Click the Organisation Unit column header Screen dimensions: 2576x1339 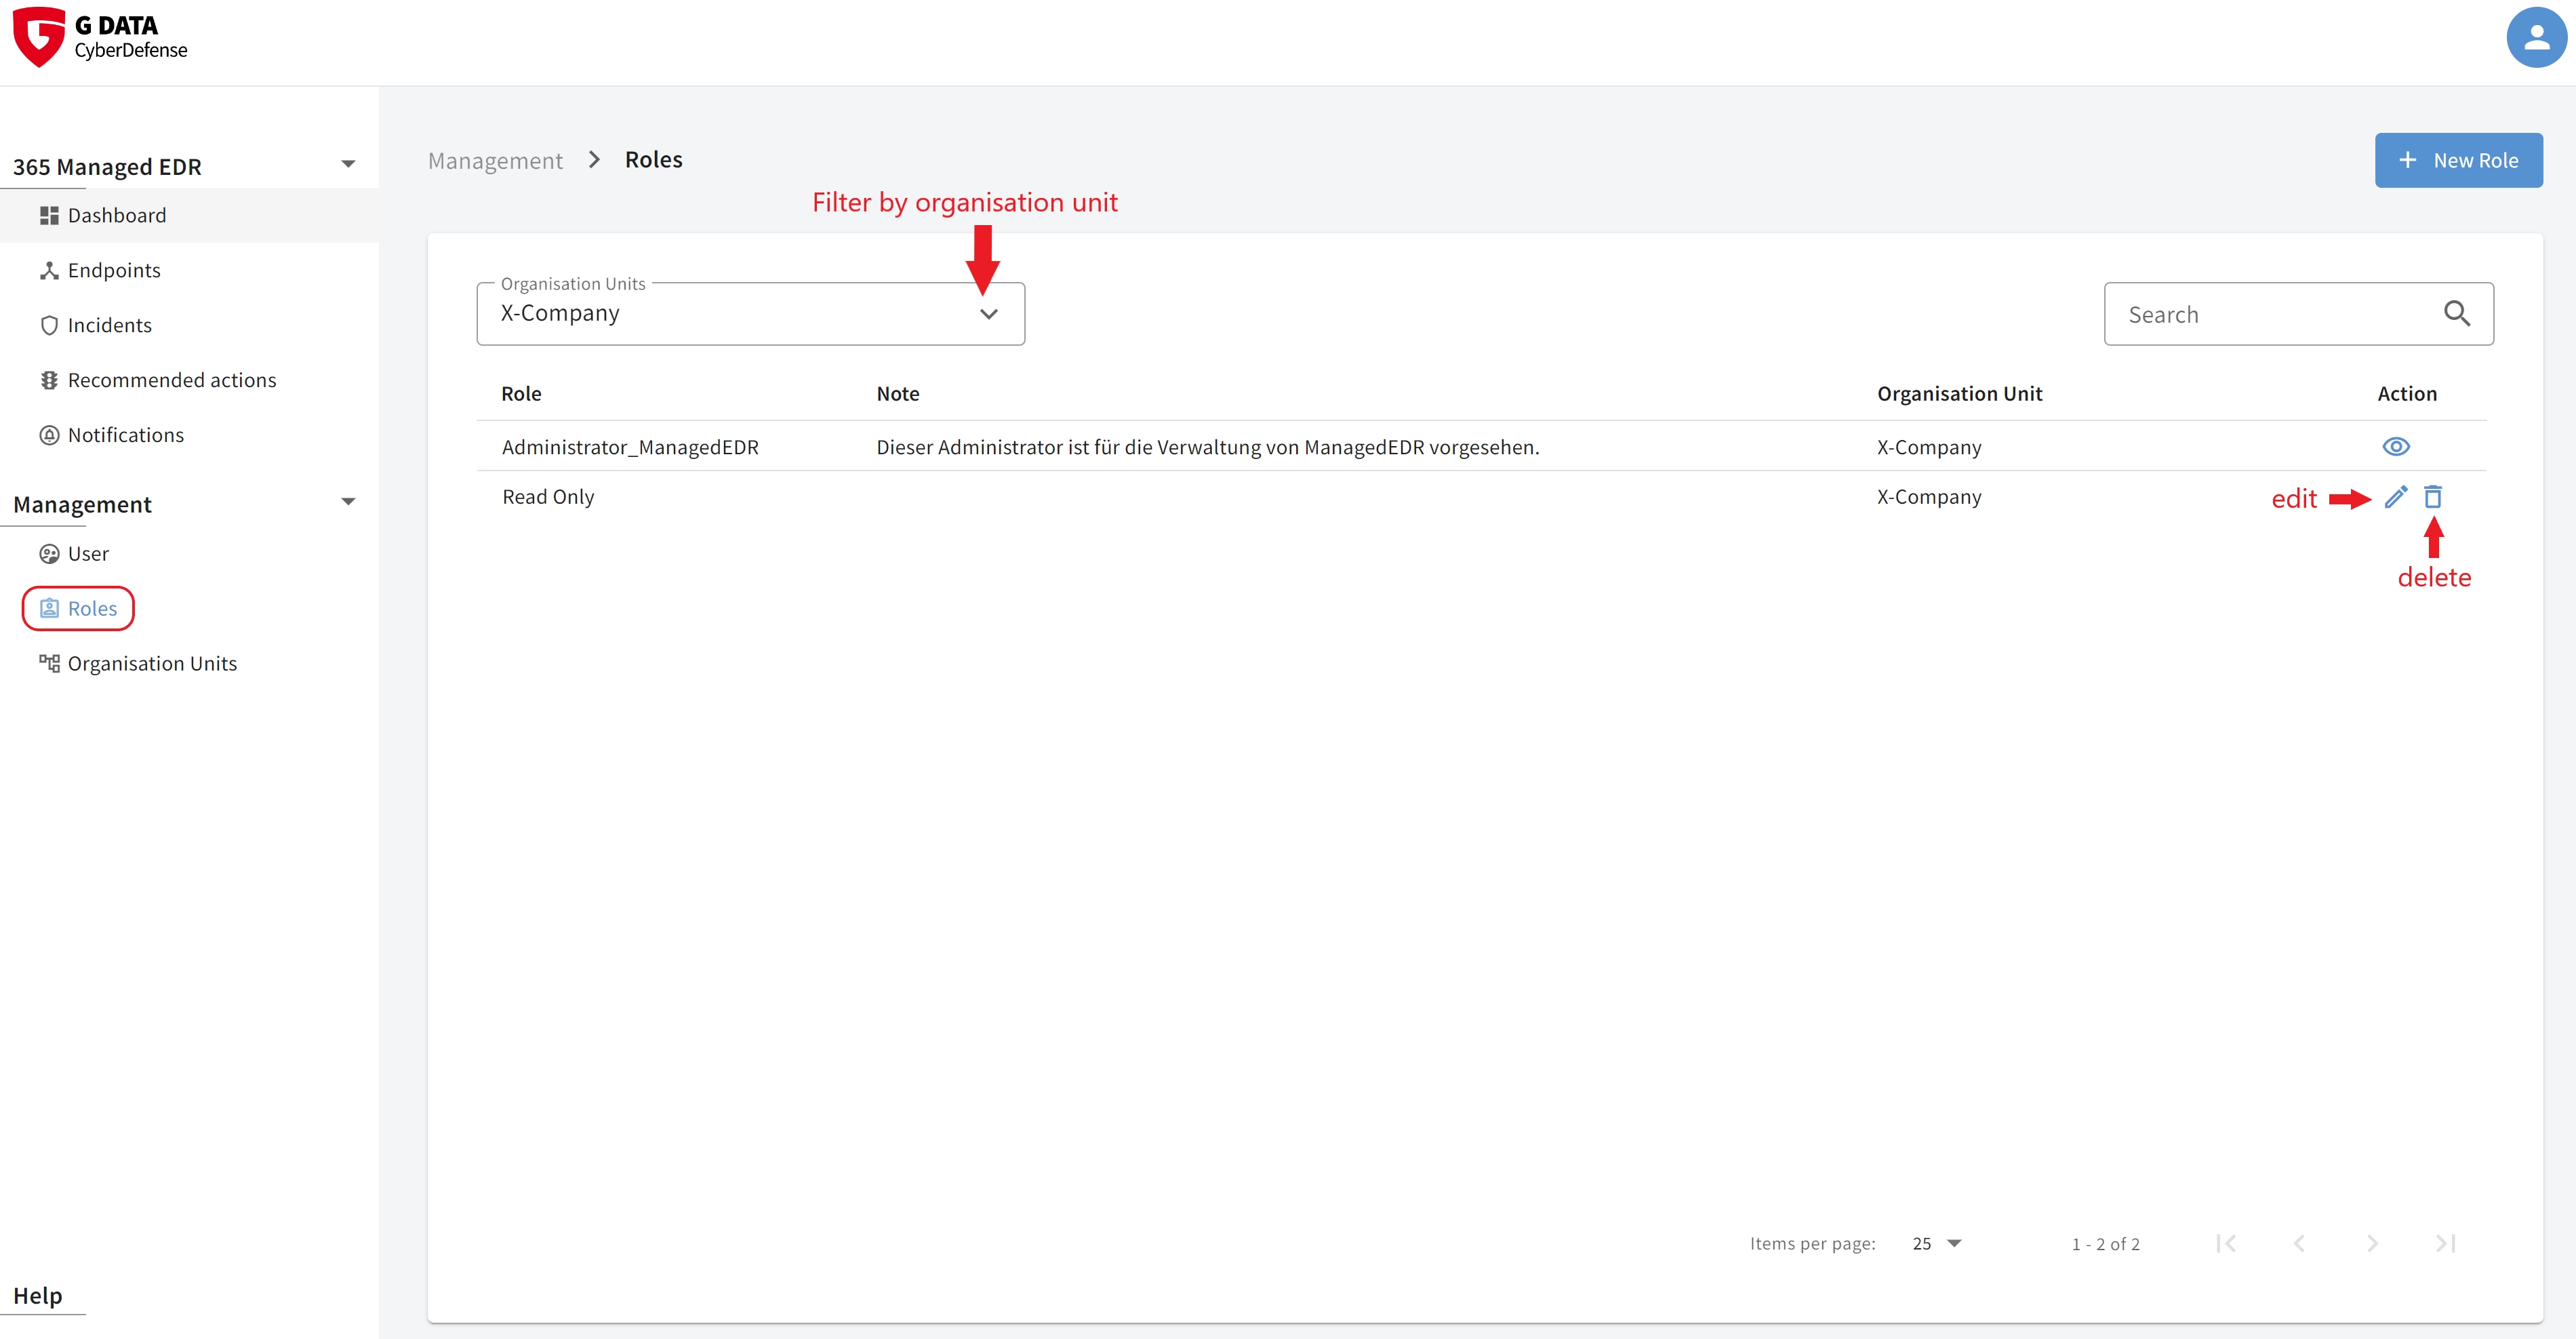(1959, 393)
